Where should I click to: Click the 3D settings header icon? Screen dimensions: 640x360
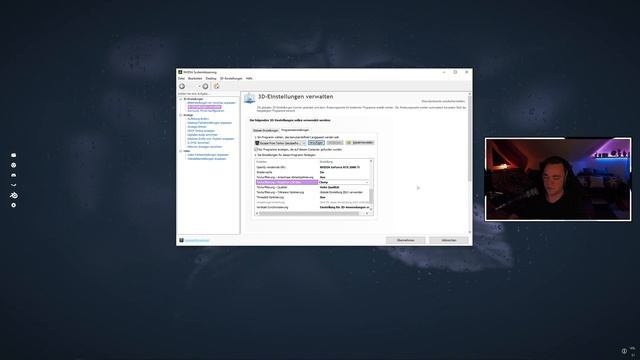click(249, 98)
